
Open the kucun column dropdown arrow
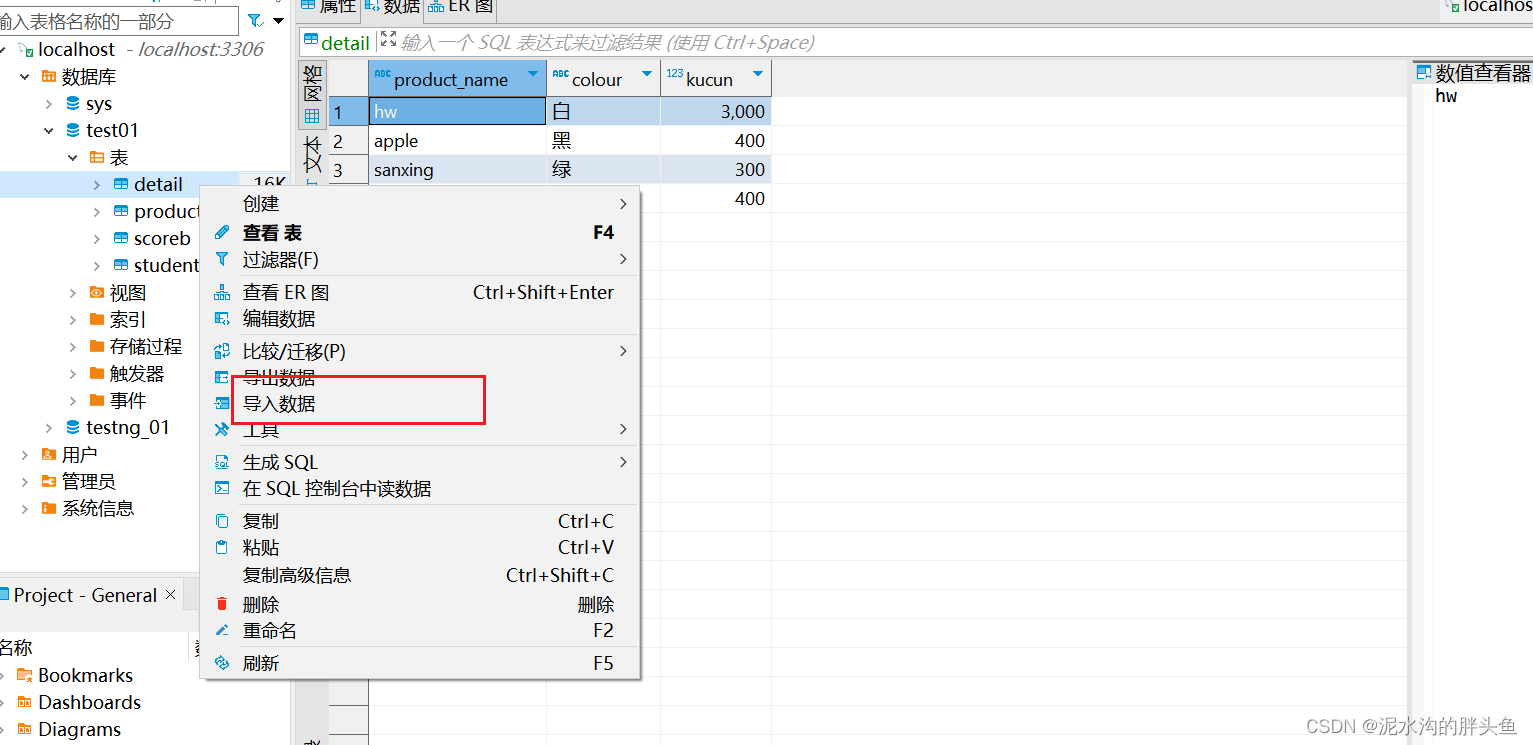click(758, 75)
